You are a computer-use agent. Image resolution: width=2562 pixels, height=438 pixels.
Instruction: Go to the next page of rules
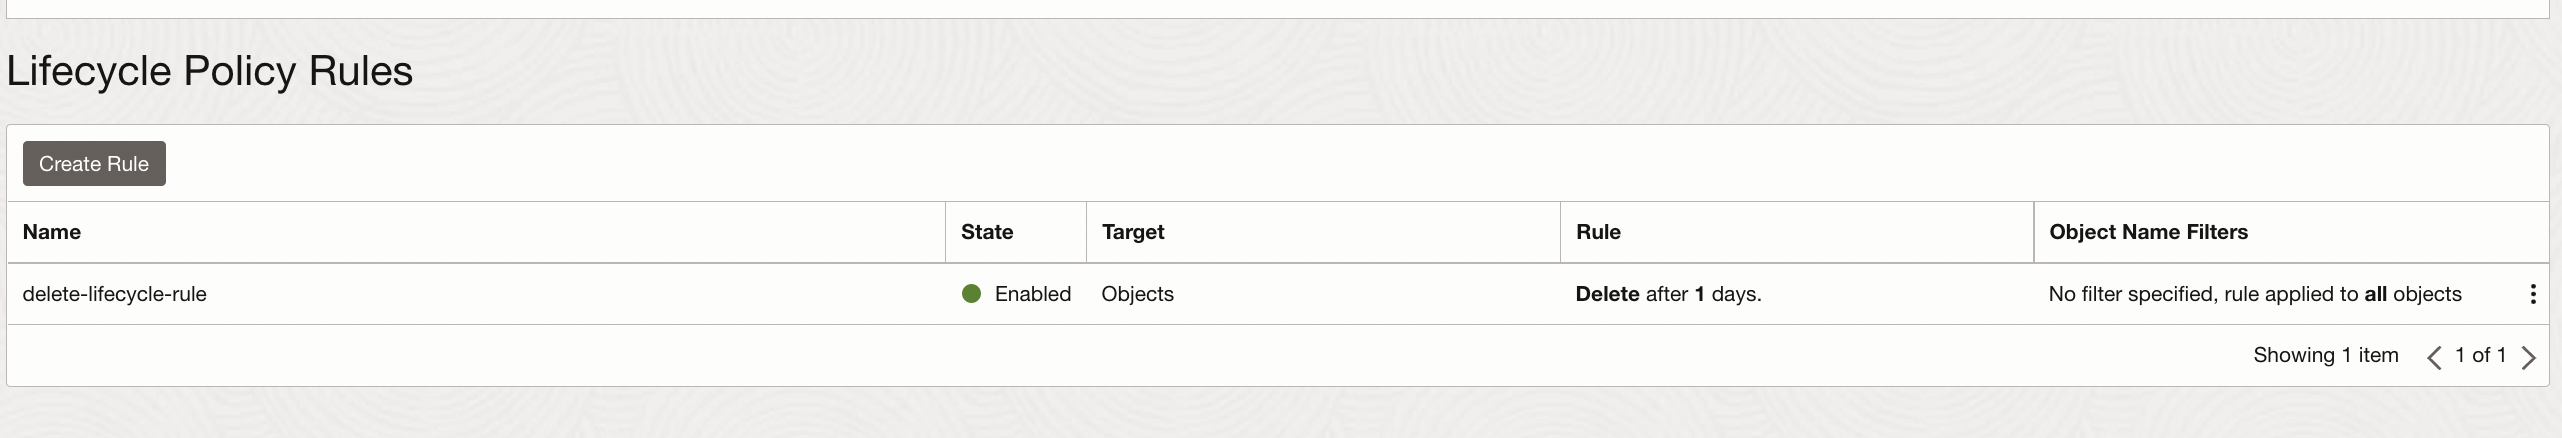(2528, 357)
